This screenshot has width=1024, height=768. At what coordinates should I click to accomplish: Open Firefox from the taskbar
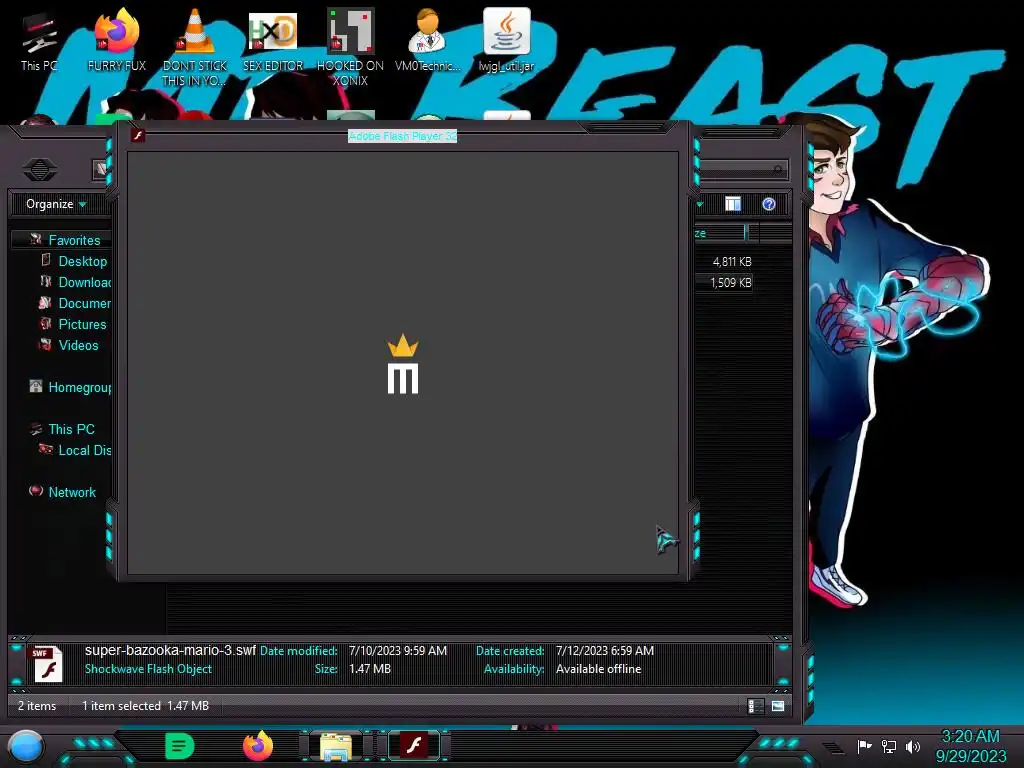click(x=258, y=746)
